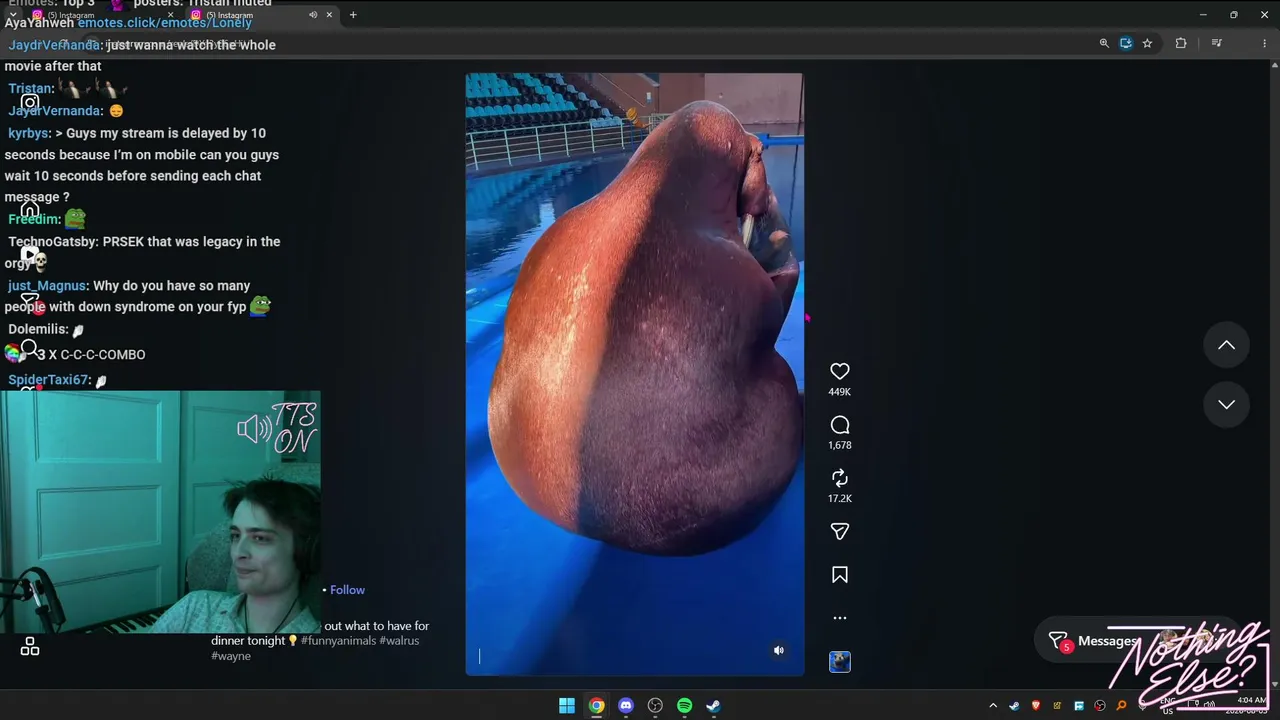Click the 449K likes count
Viewport: 1280px width, 720px height.
click(840, 392)
